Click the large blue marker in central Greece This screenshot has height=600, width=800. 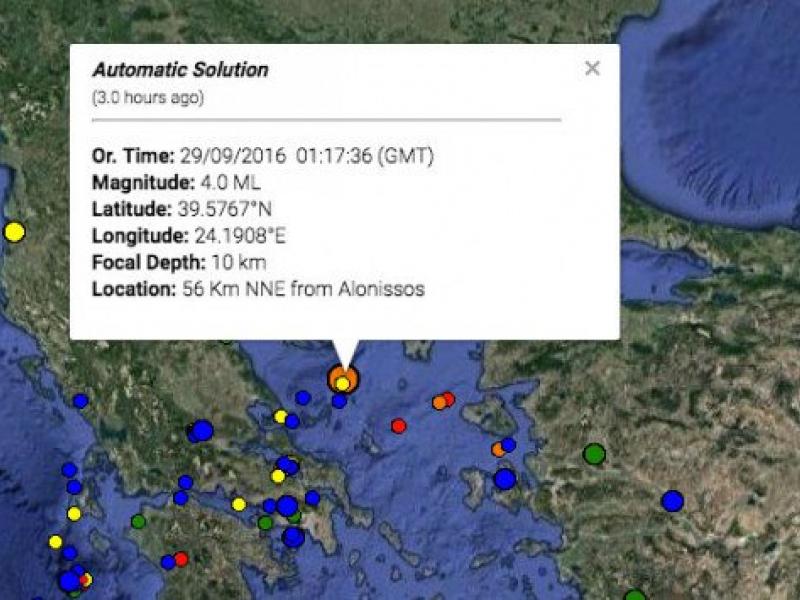[202, 430]
